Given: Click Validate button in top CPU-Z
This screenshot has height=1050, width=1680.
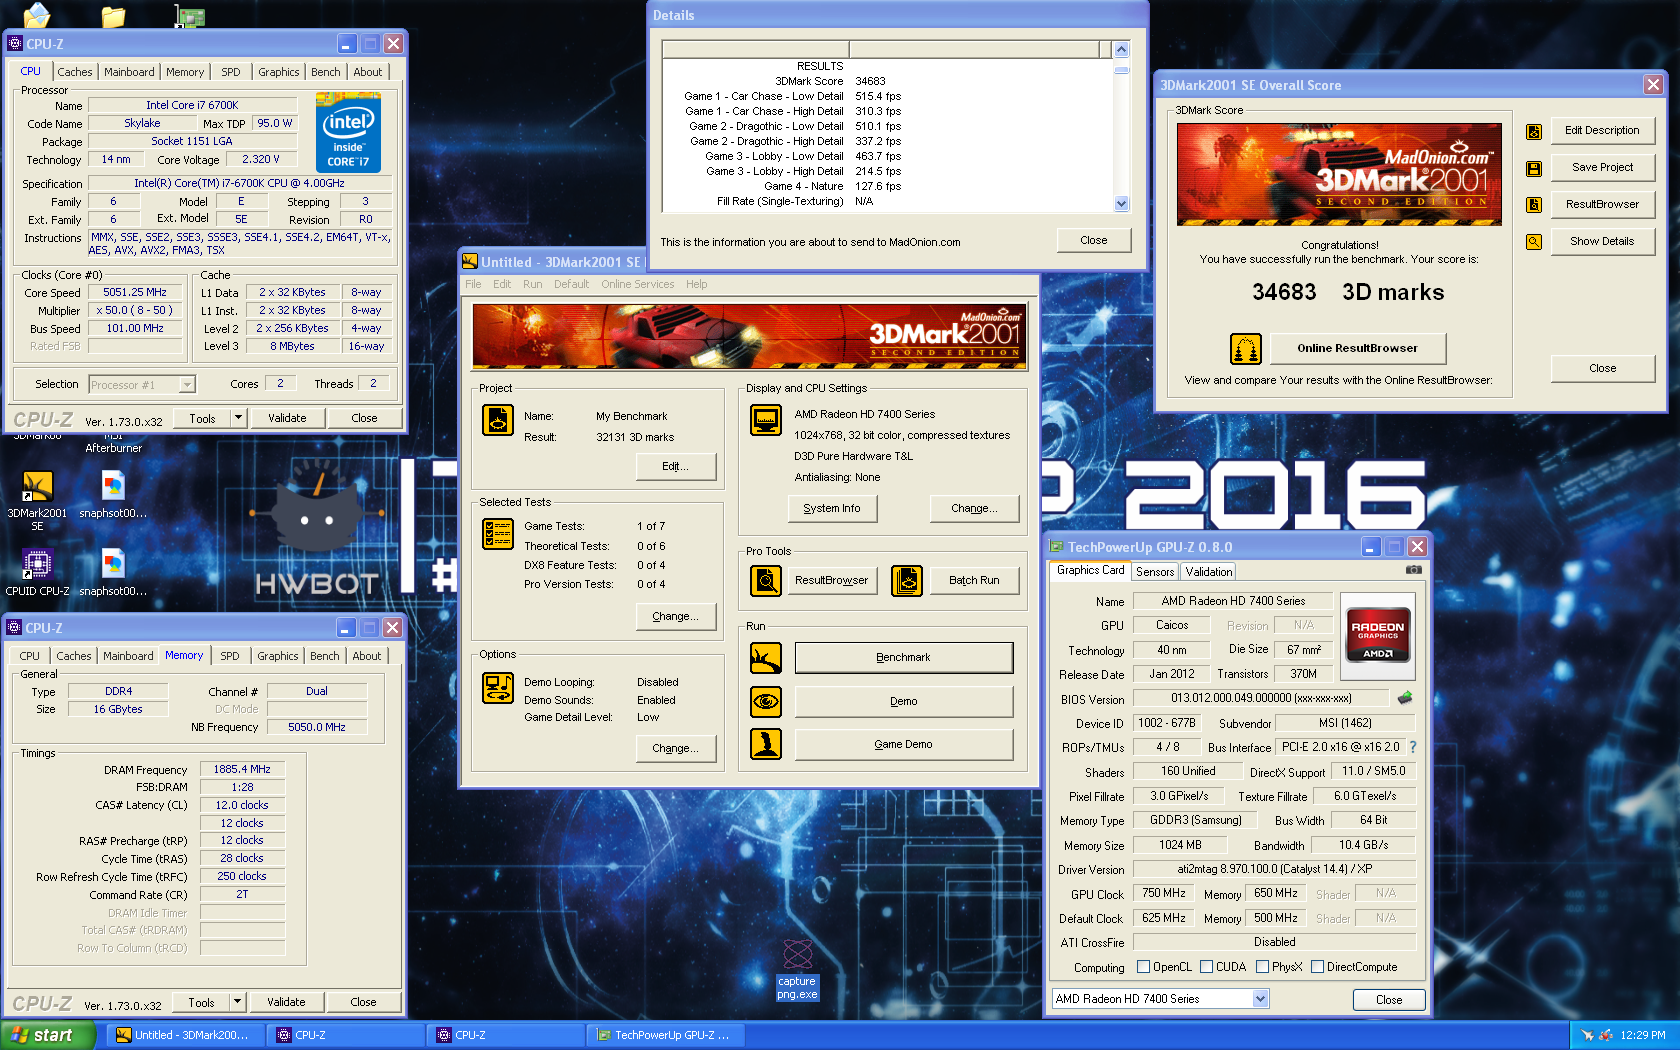Looking at the screenshot, I should tap(287, 418).
